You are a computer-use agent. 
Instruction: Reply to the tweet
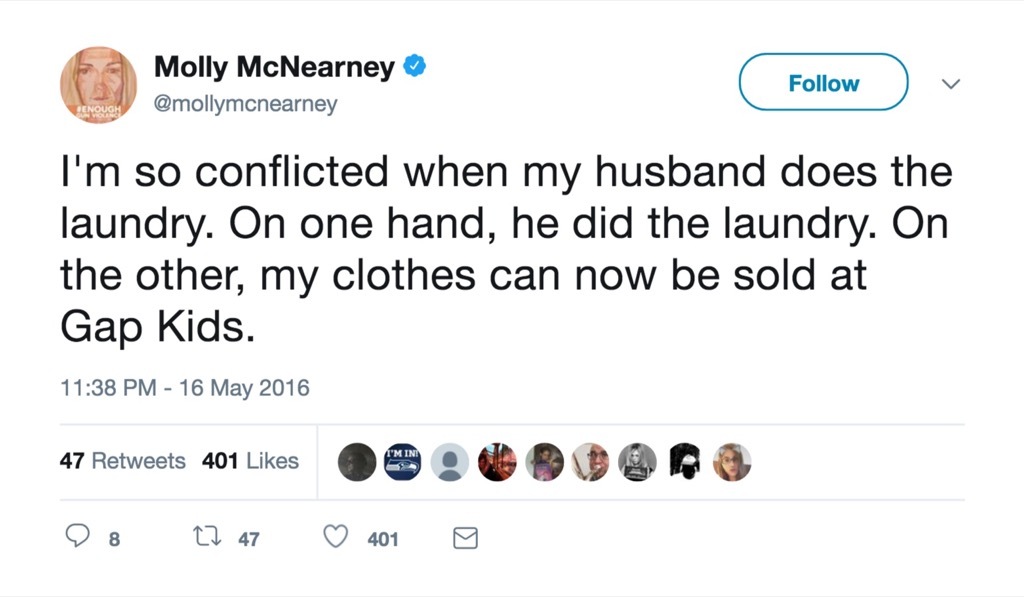[80, 537]
